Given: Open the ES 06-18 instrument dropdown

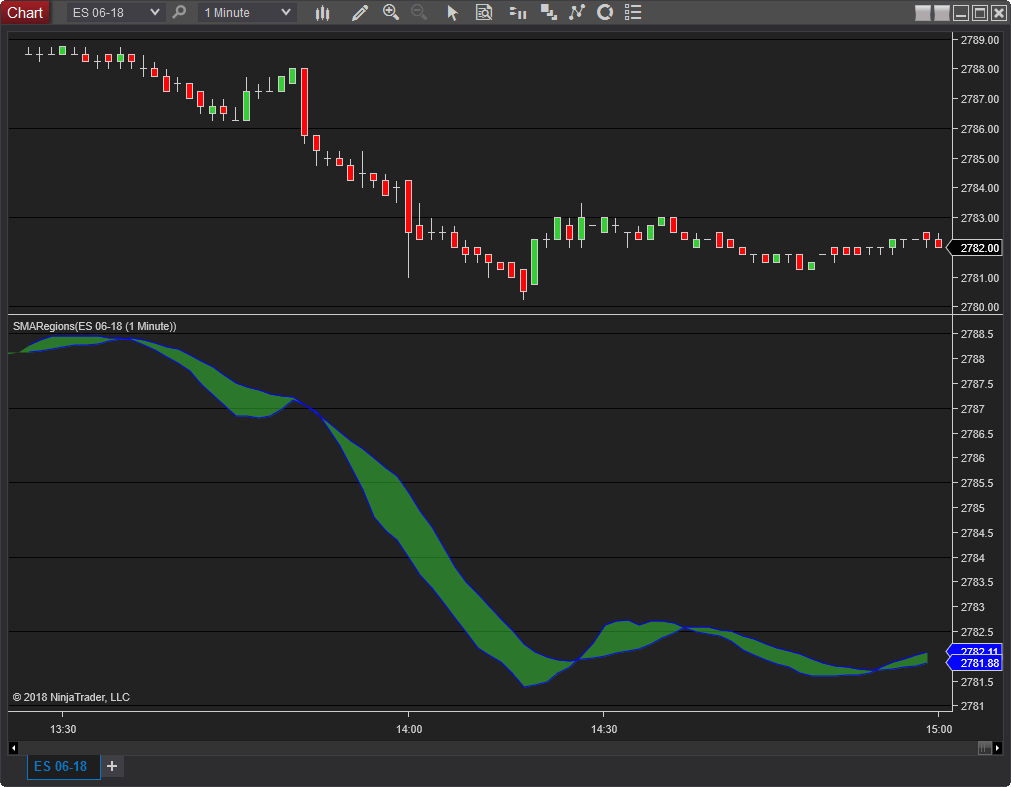Looking at the screenshot, I should tap(116, 12).
